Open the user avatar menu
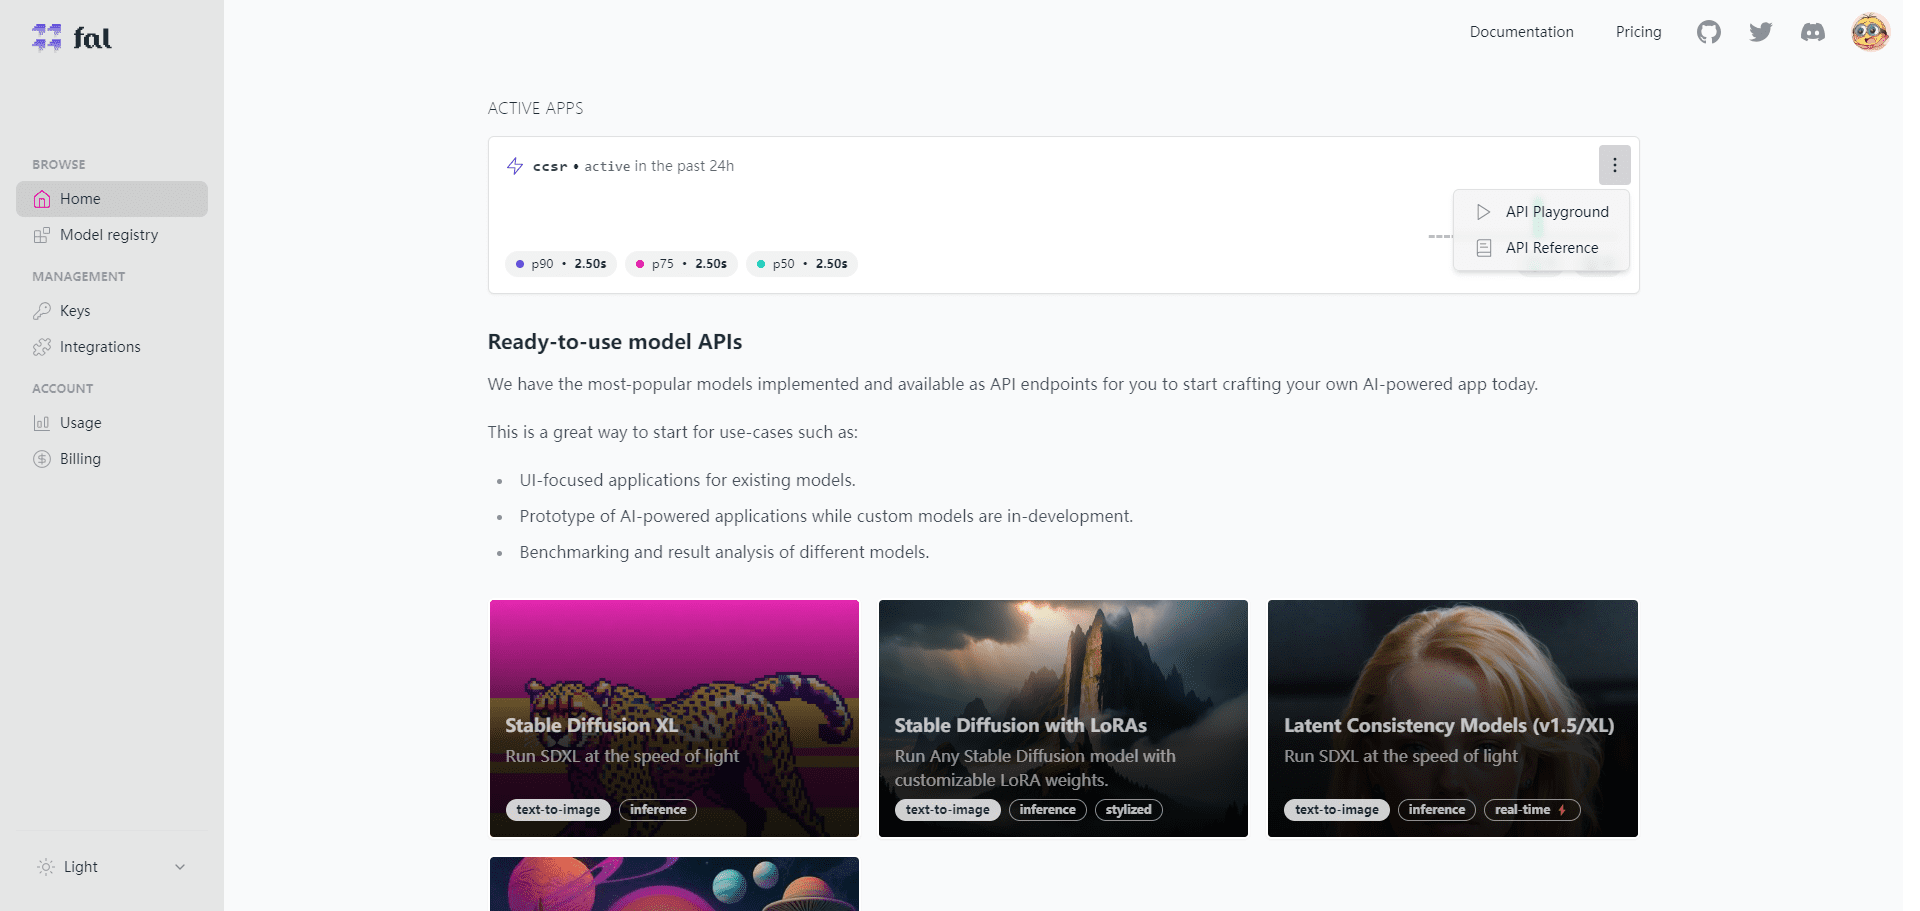Viewport: 1920px width, 911px height. (x=1870, y=32)
